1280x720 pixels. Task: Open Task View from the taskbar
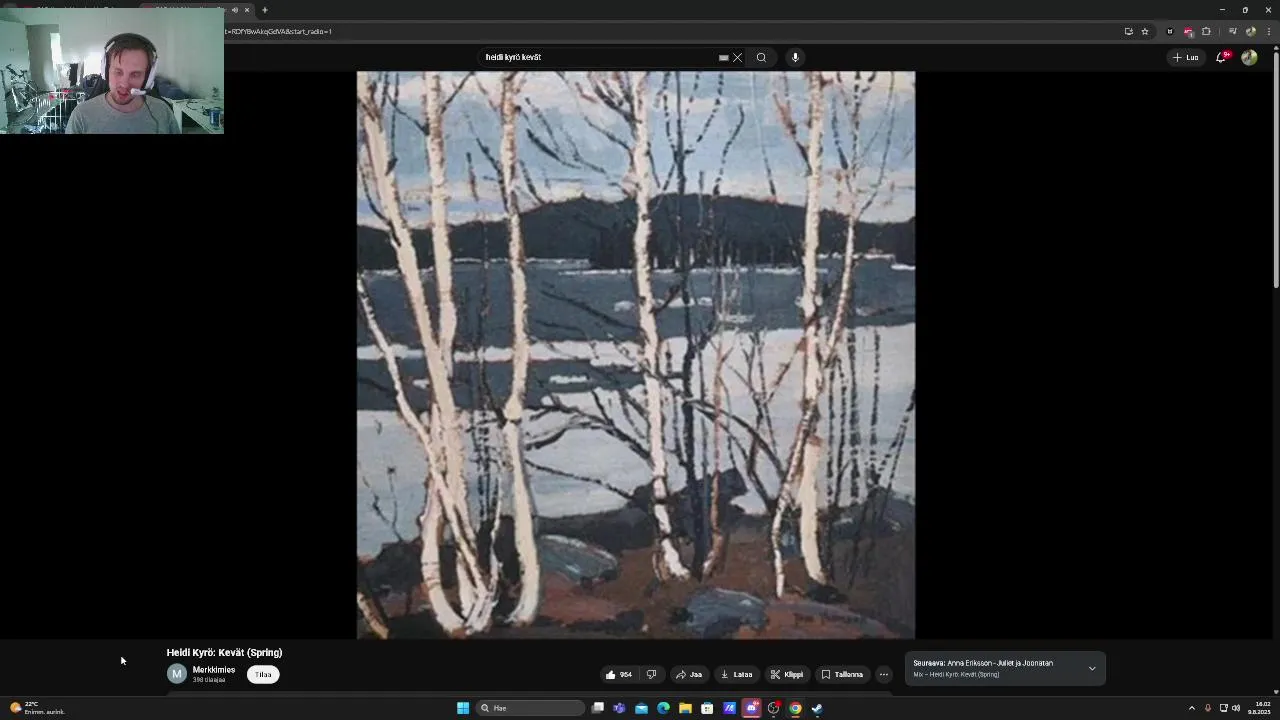point(598,708)
